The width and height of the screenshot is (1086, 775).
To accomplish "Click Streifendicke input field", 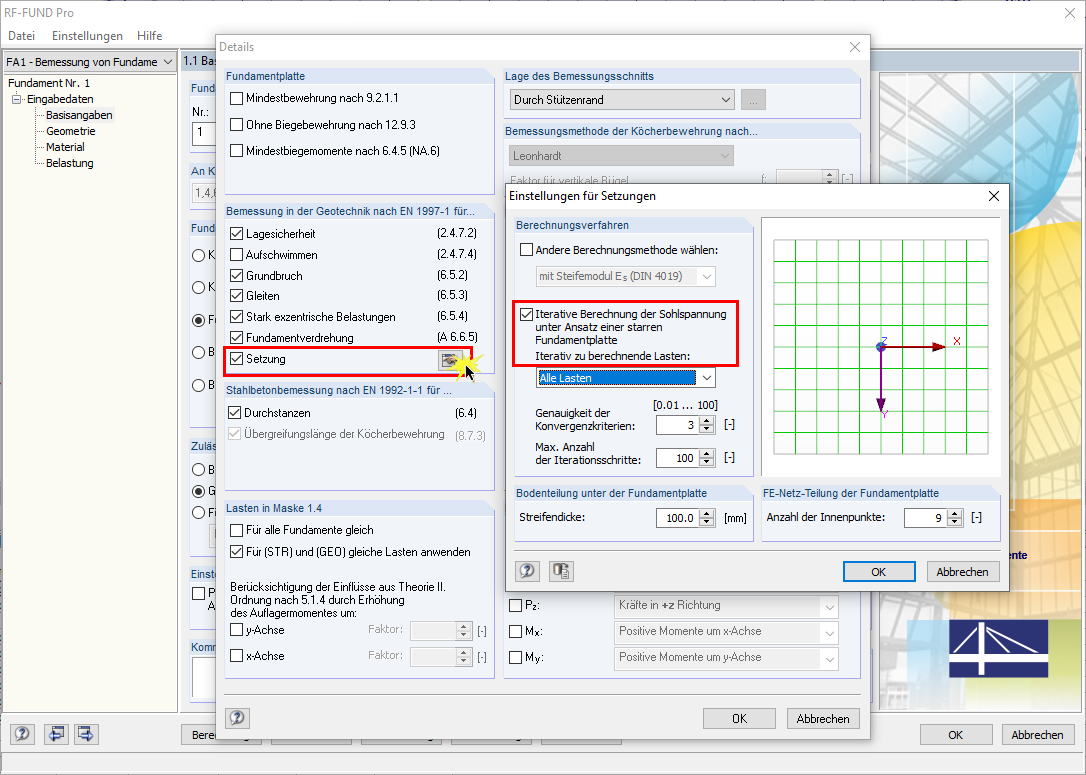I will [x=677, y=518].
